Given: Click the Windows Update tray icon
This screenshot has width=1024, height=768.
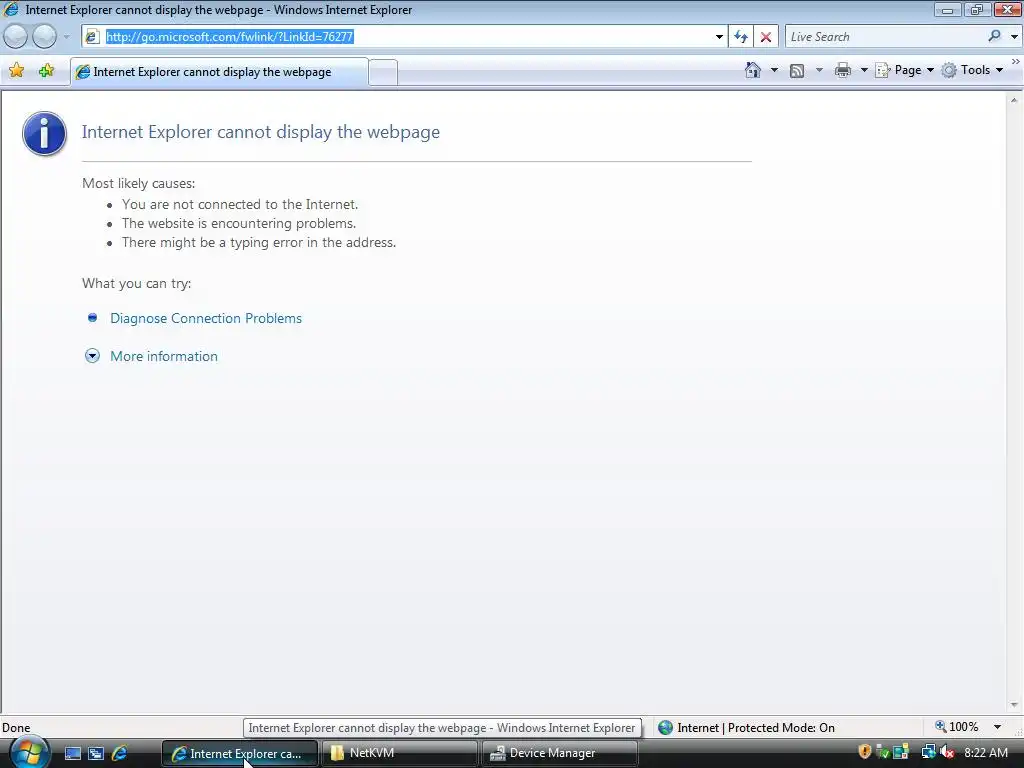Looking at the screenshot, I should point(901,752).
